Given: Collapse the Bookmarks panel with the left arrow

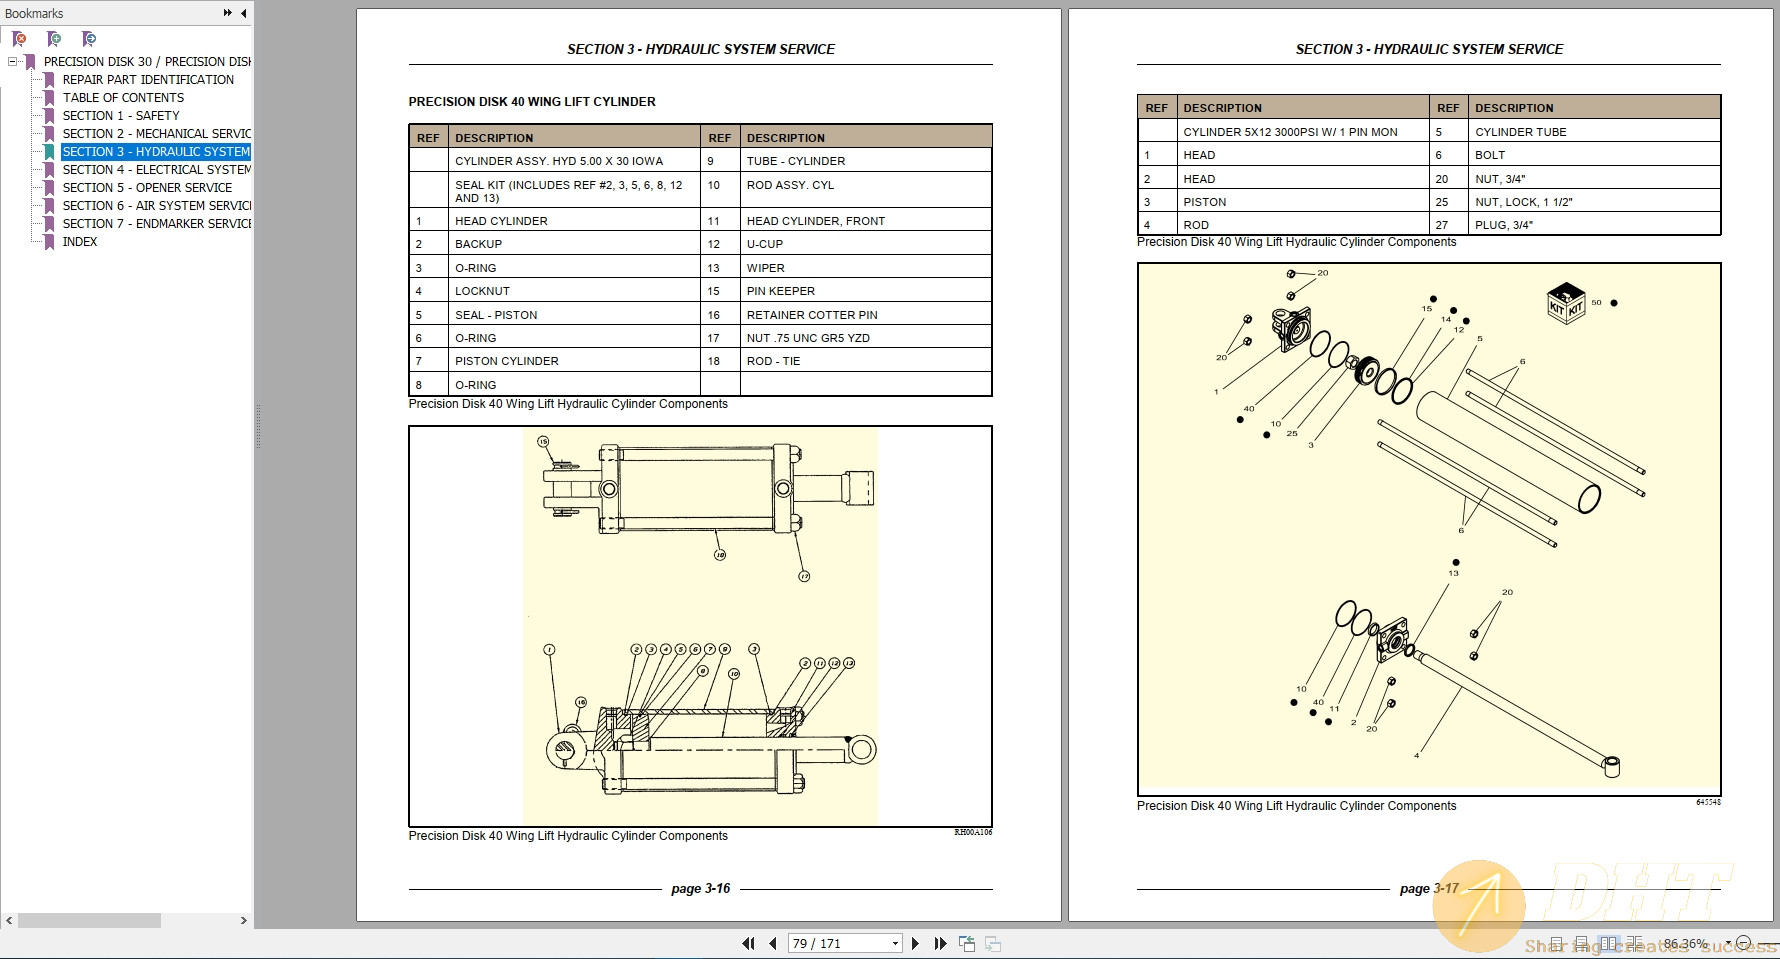Looking at the screenshot, I should coord(244,13).
